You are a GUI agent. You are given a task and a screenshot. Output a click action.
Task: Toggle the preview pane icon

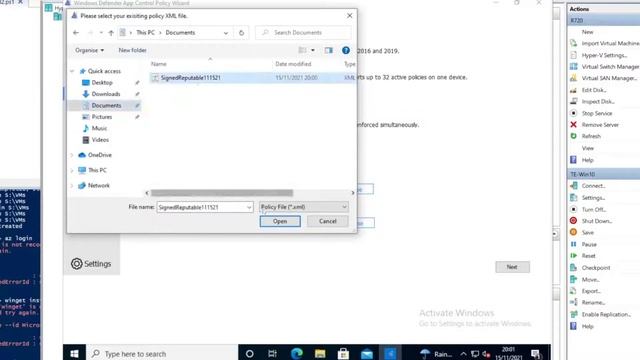click(329, 50)
